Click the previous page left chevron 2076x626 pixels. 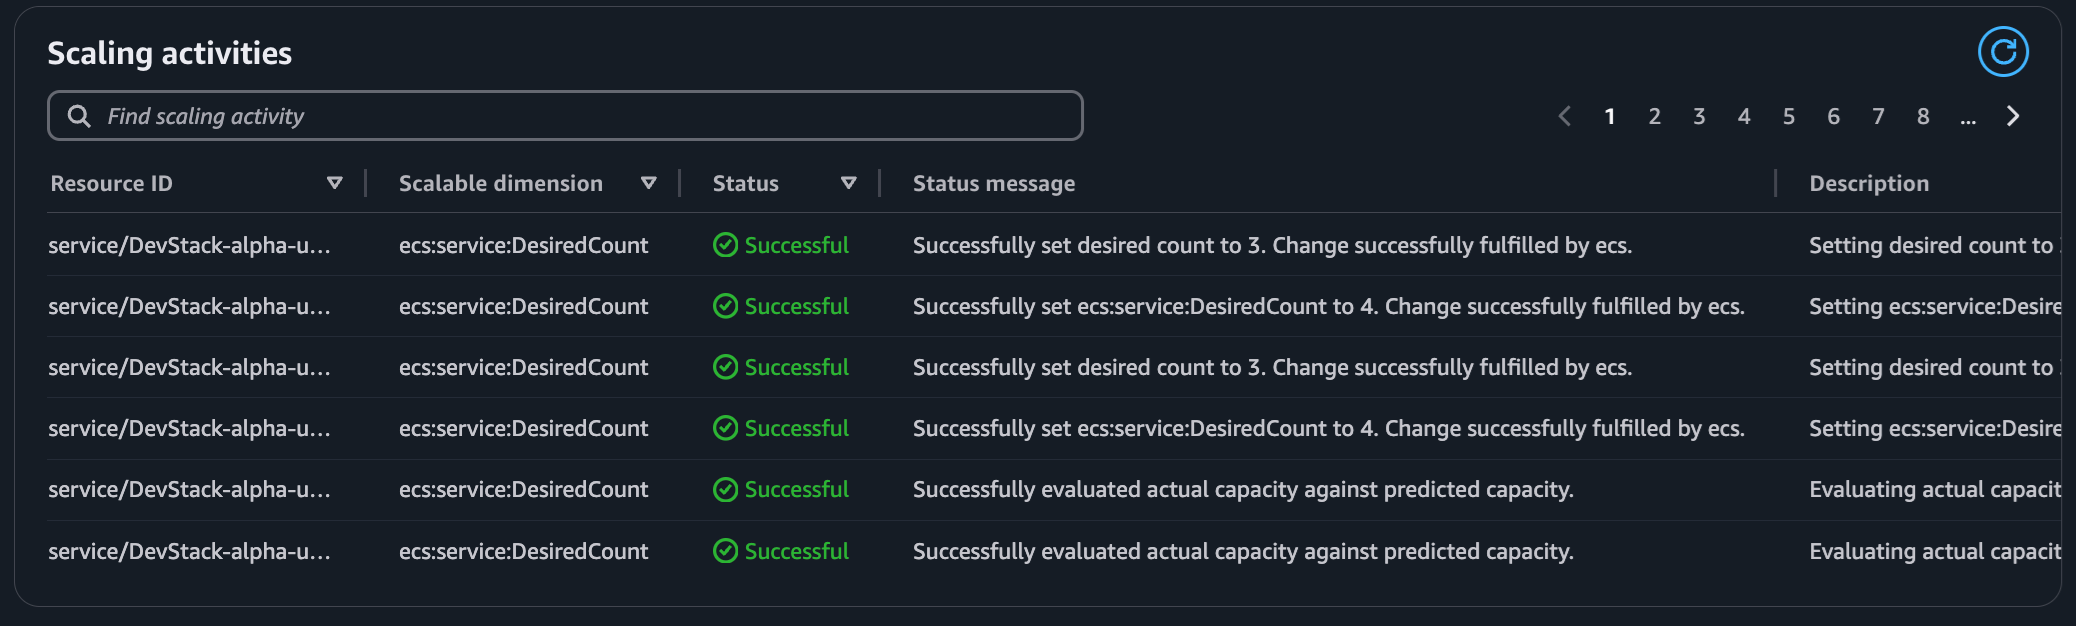[1565, 116]
